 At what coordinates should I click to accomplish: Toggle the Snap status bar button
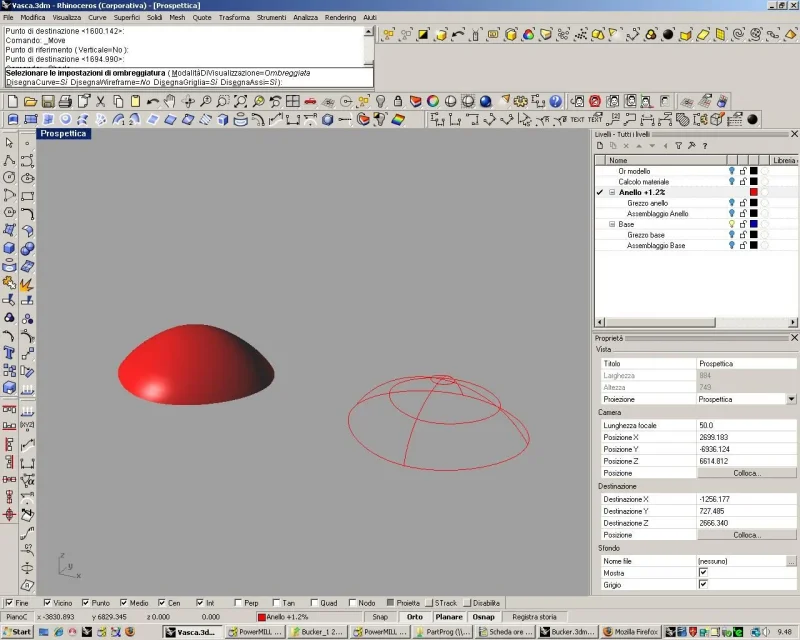(380, 617)
